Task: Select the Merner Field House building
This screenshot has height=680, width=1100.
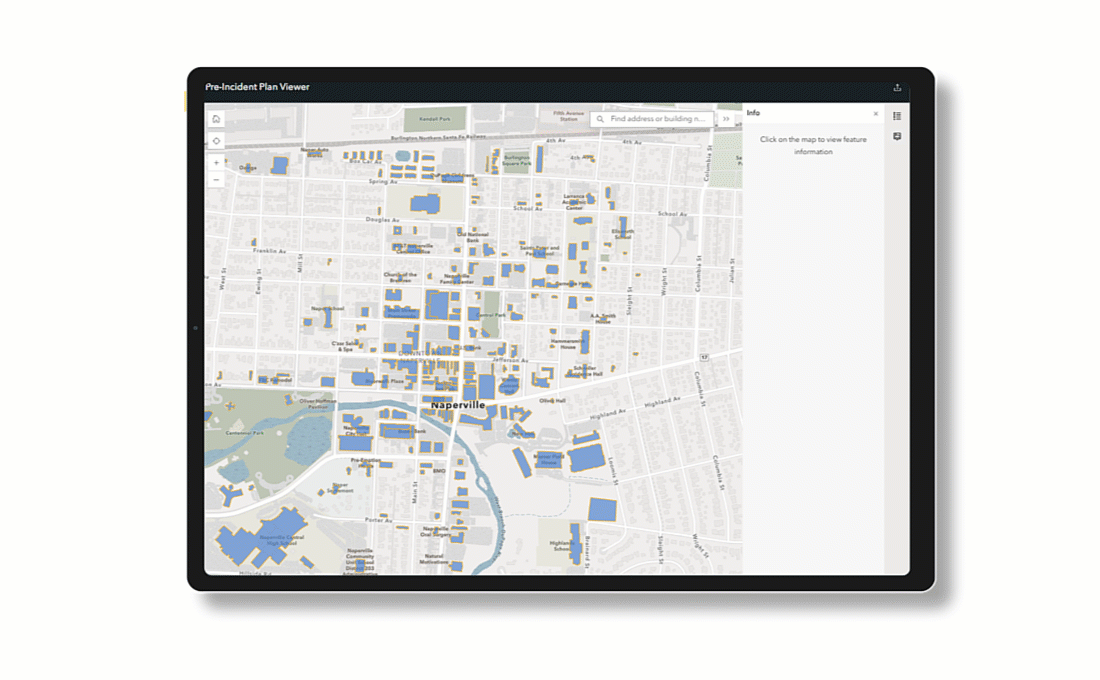Action: click(548, 460)
